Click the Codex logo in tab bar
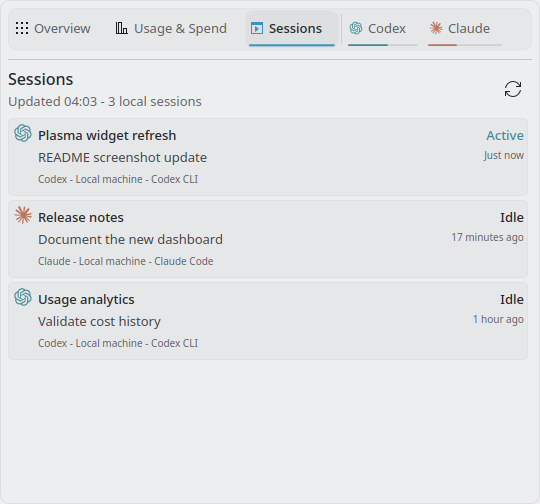540x504 pixels. pyautogui.click(x=356, y=28)
